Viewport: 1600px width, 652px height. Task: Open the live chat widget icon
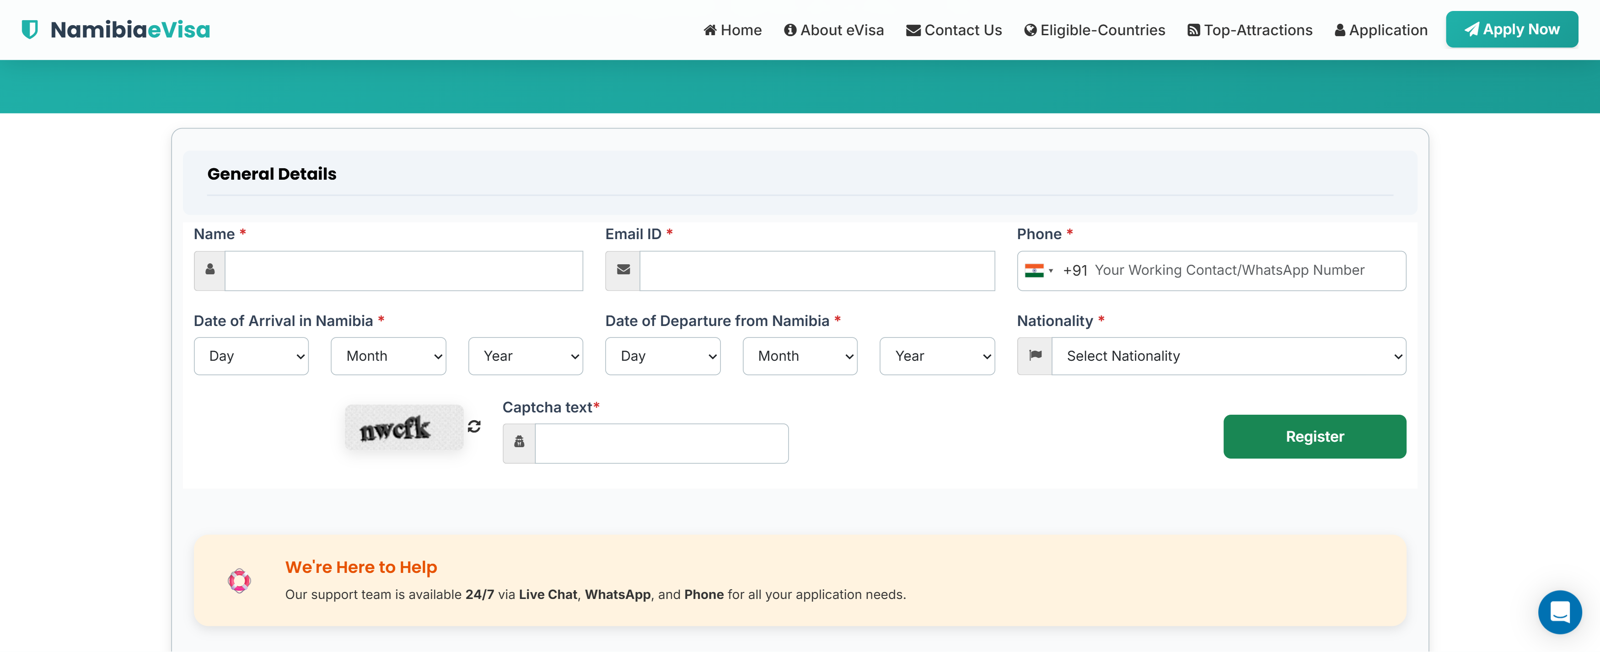point(1559,612)
